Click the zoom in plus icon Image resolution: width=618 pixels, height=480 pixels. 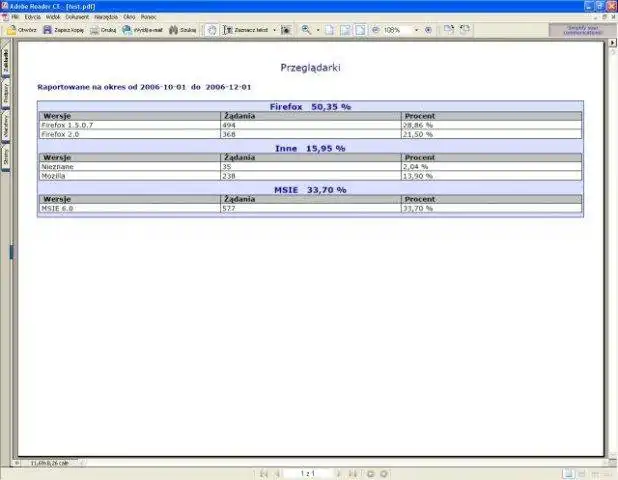(428, 30)
